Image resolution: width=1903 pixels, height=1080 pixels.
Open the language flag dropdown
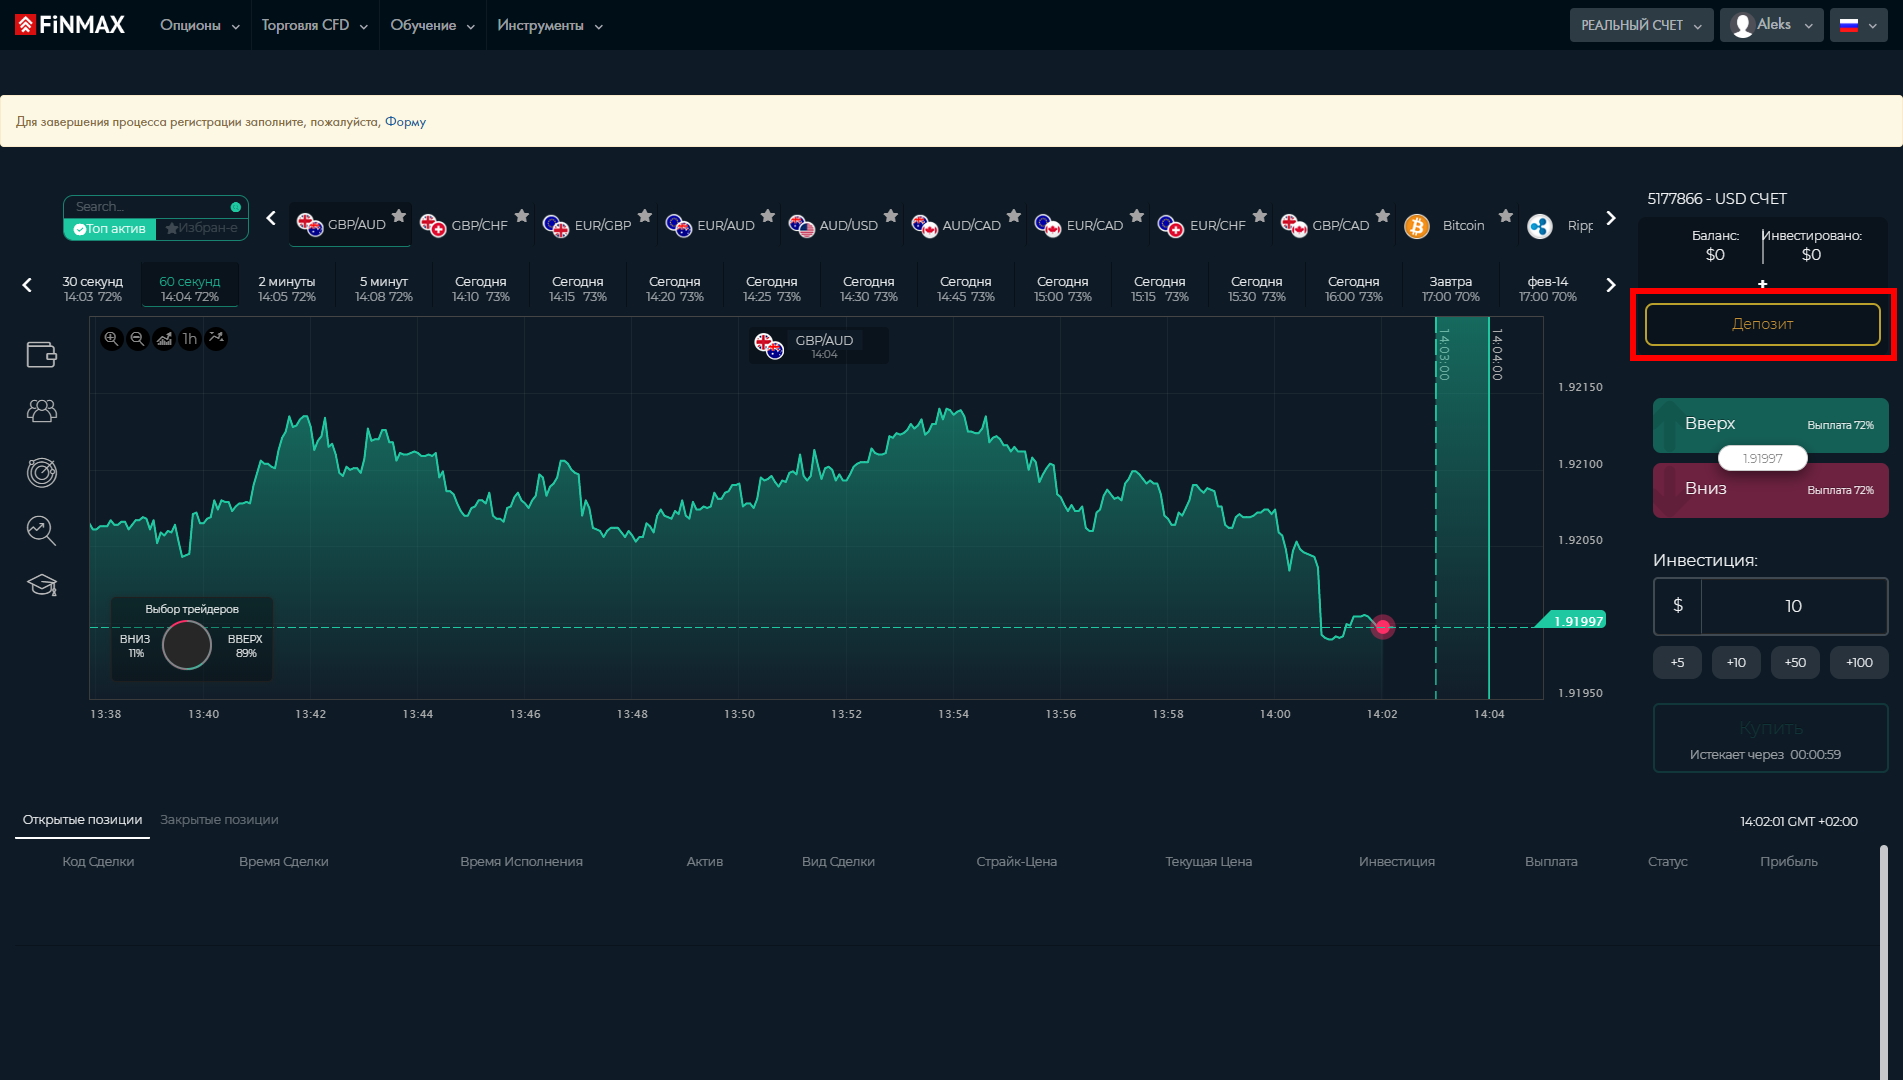1858,25
